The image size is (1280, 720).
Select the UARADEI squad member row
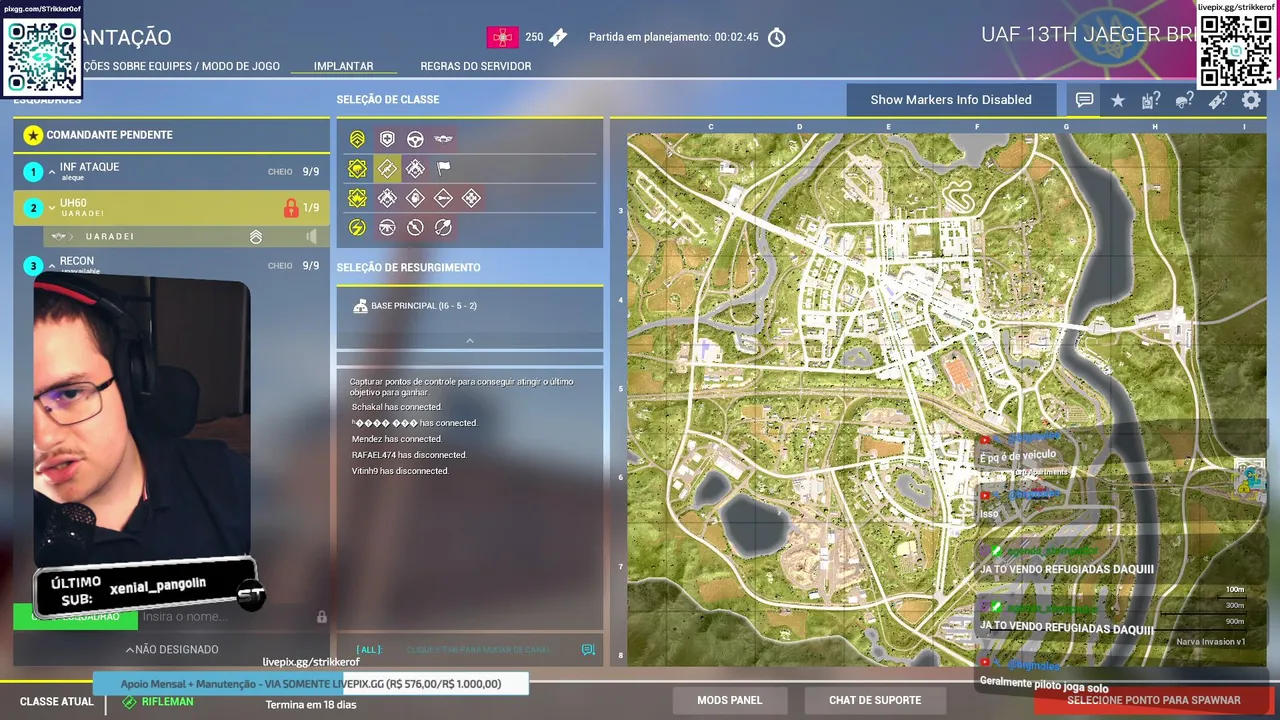point(186,237)
